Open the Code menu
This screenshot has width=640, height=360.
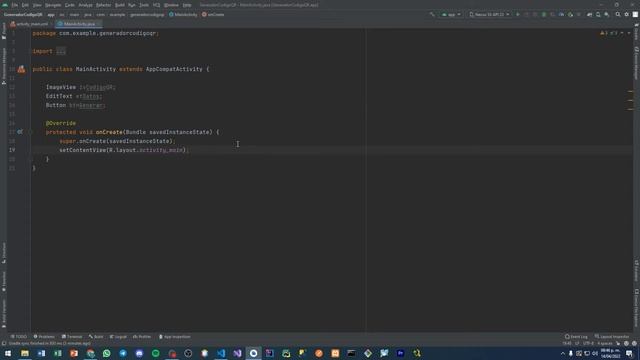70,5
